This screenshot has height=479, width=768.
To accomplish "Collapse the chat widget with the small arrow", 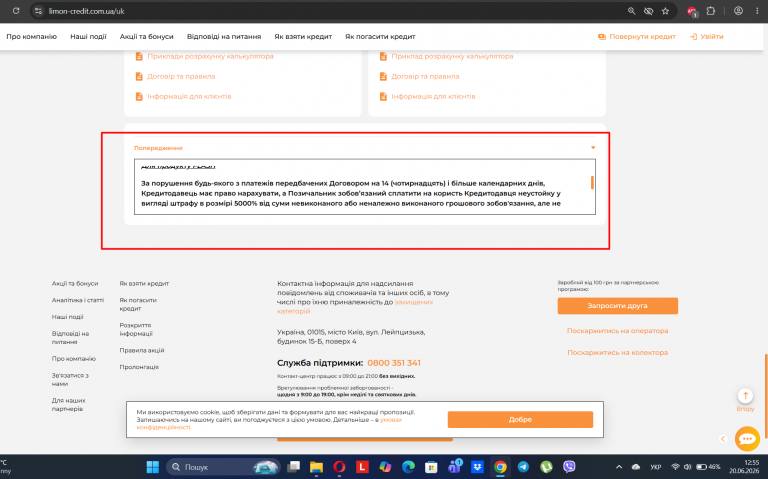I will 723,439.
